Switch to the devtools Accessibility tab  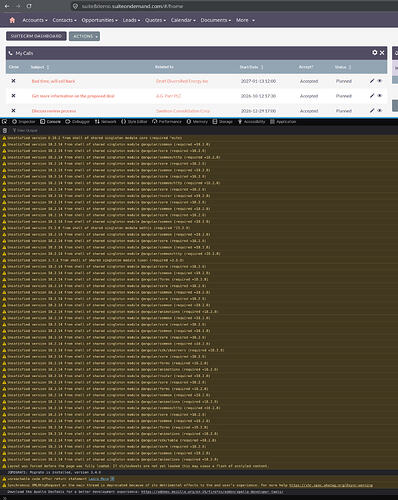click(x=251, y=122)
